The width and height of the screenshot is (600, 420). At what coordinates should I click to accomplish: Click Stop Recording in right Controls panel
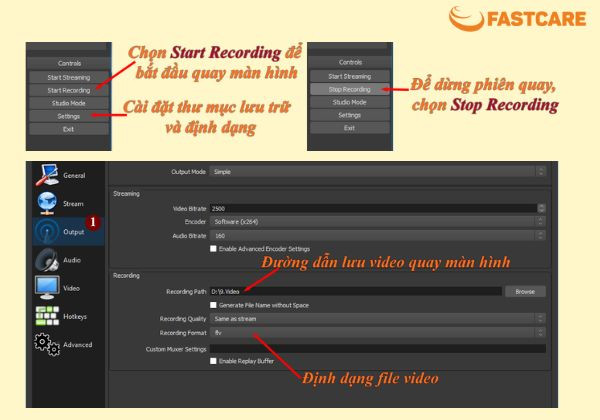coord(350,89)
